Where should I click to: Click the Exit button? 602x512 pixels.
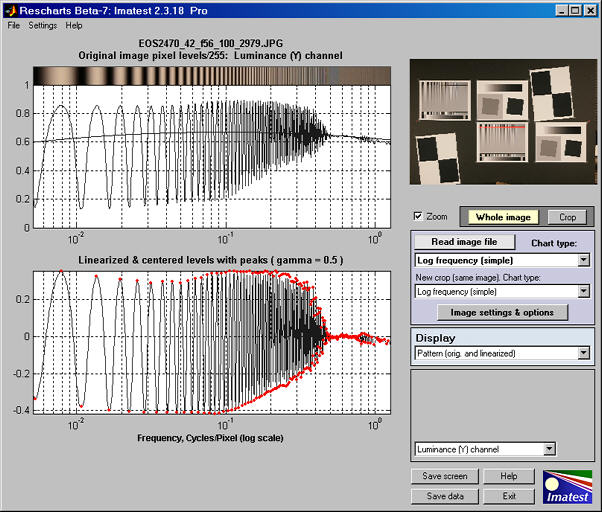click(509, 496)
